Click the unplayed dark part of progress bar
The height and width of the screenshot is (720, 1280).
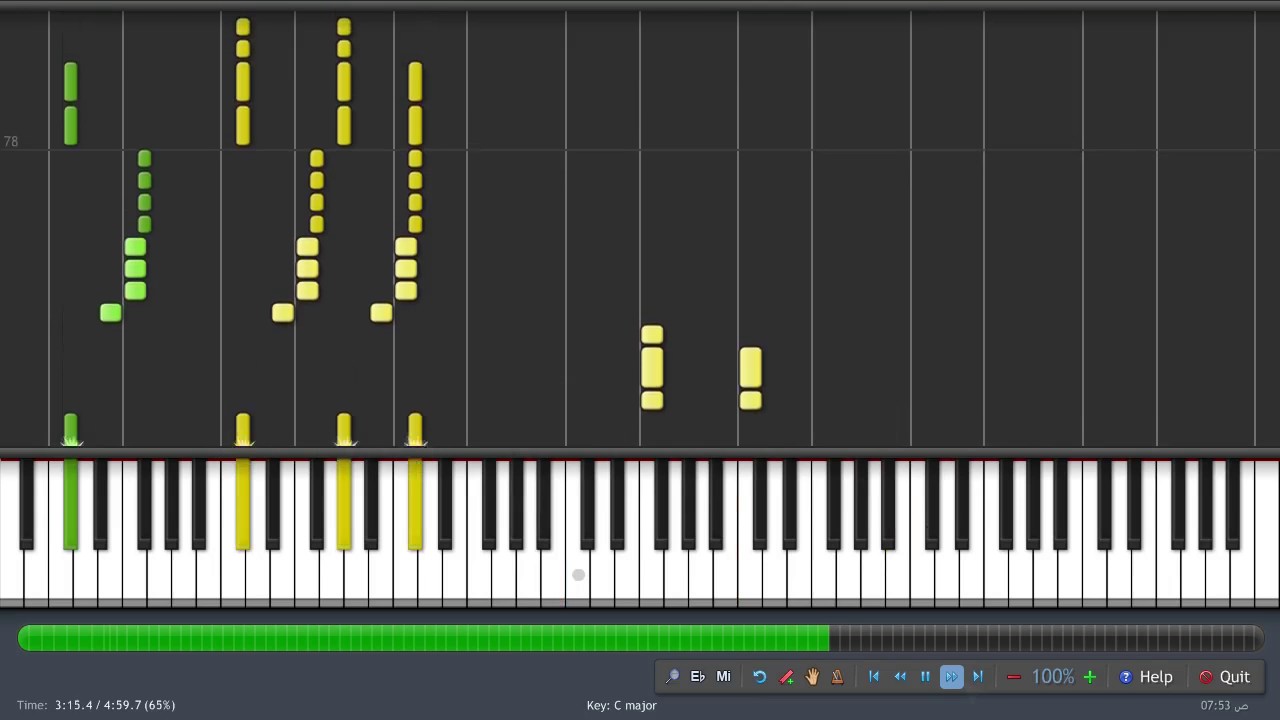pos(1046,638)
